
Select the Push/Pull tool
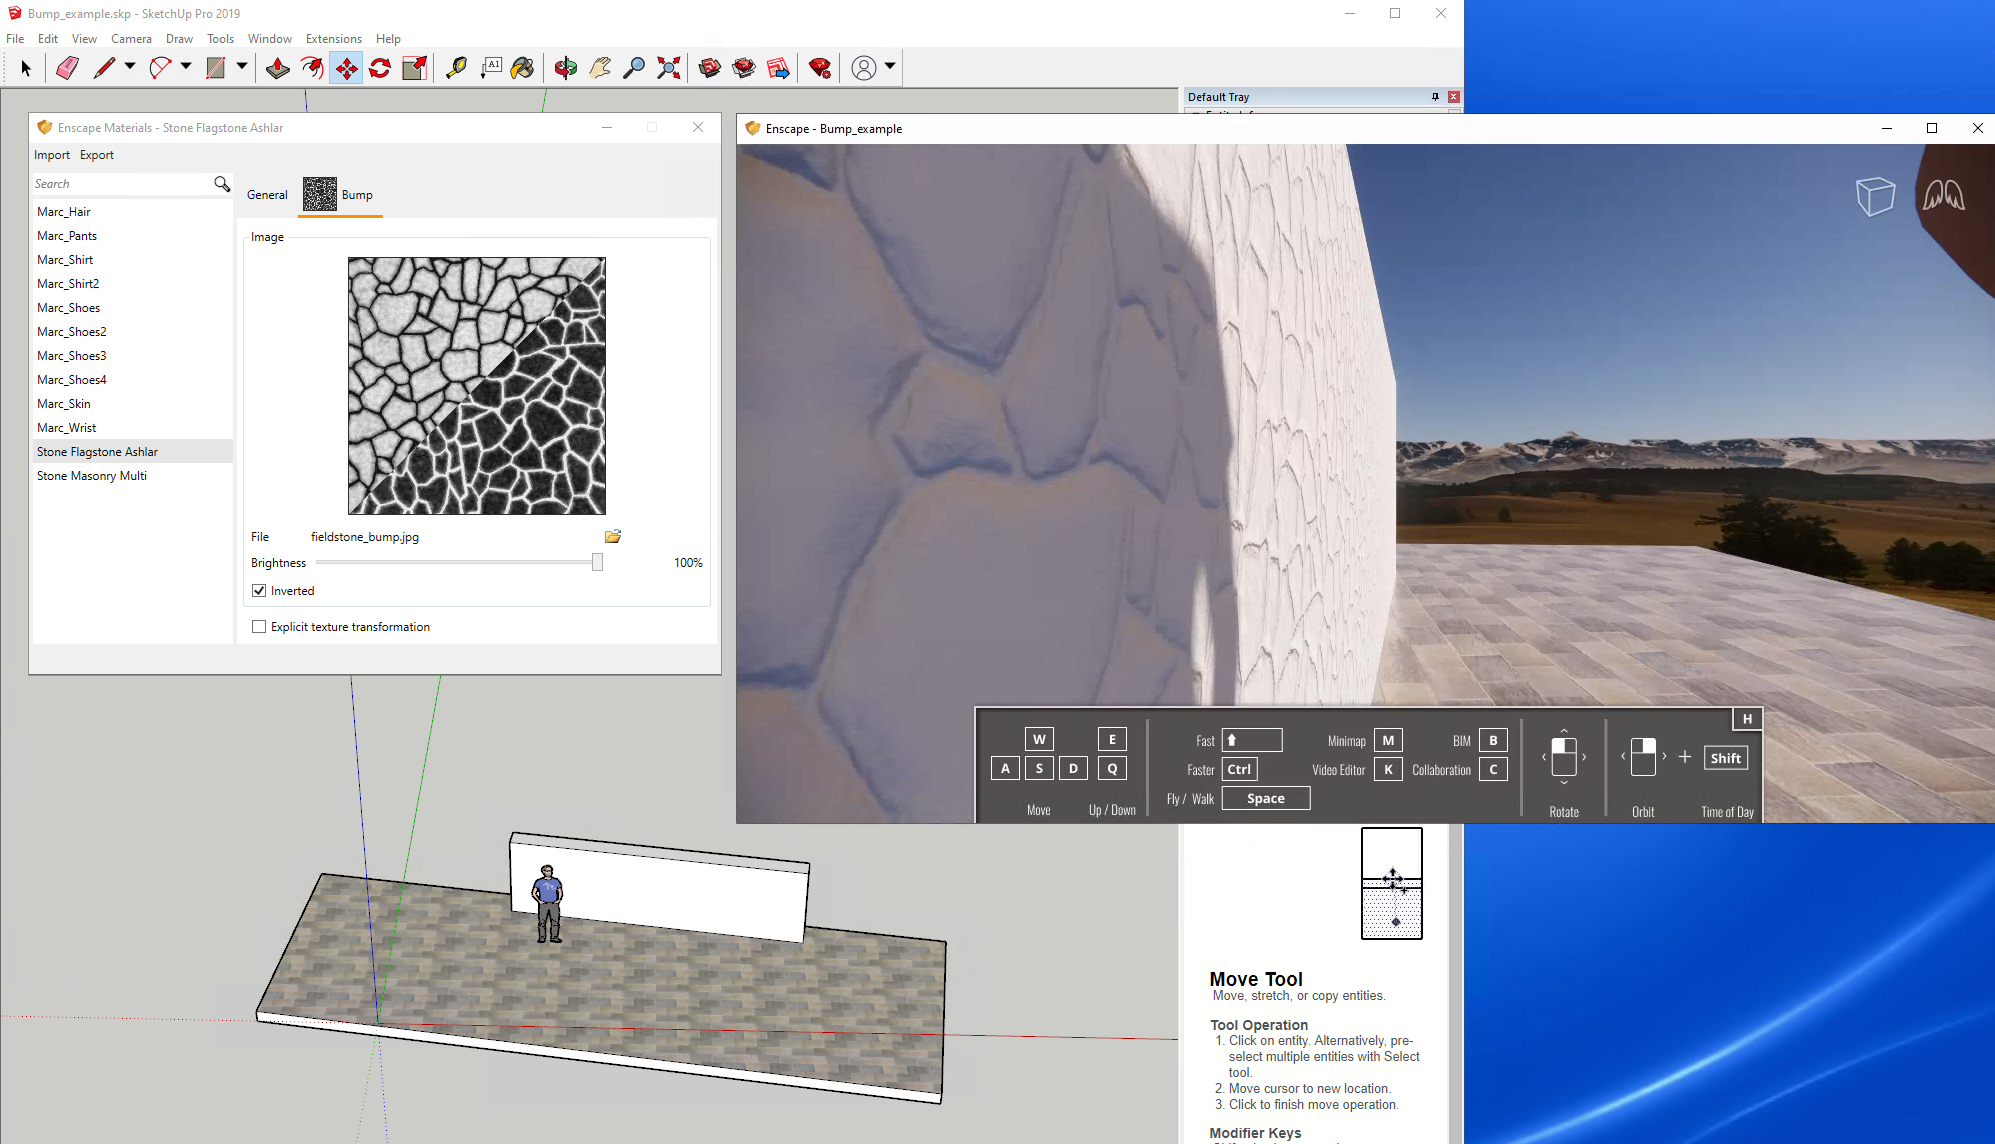coord(277,68)
